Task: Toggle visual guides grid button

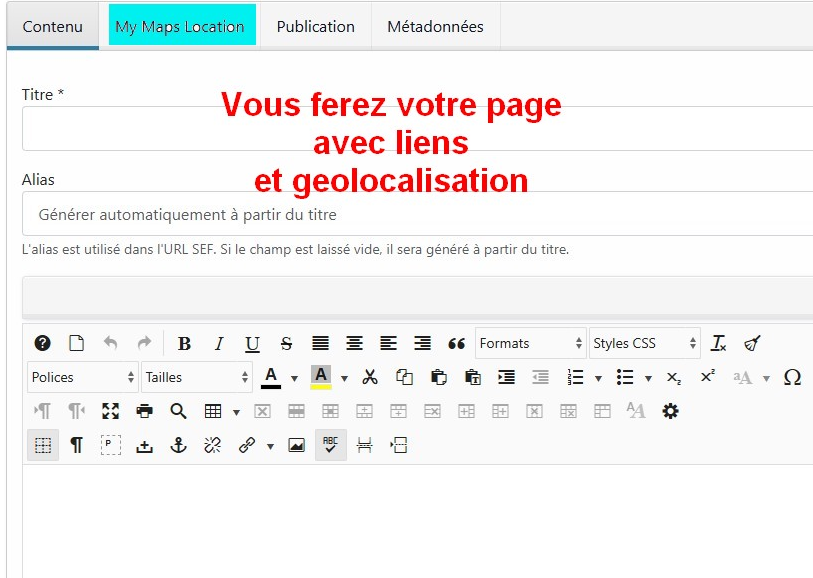Action: click(43, 446)
